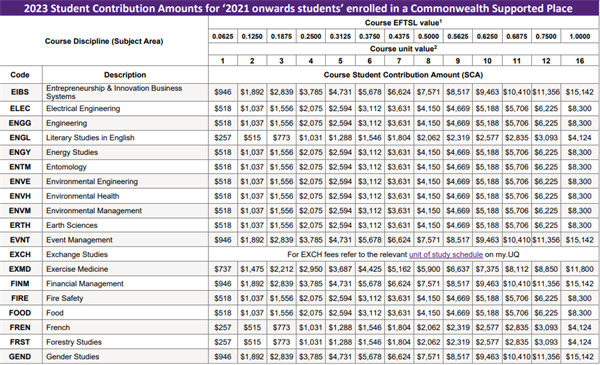Viewport: 600px width, 365px height.
Task: Select the $257 amount in FRST row
Action: [223, 342]
